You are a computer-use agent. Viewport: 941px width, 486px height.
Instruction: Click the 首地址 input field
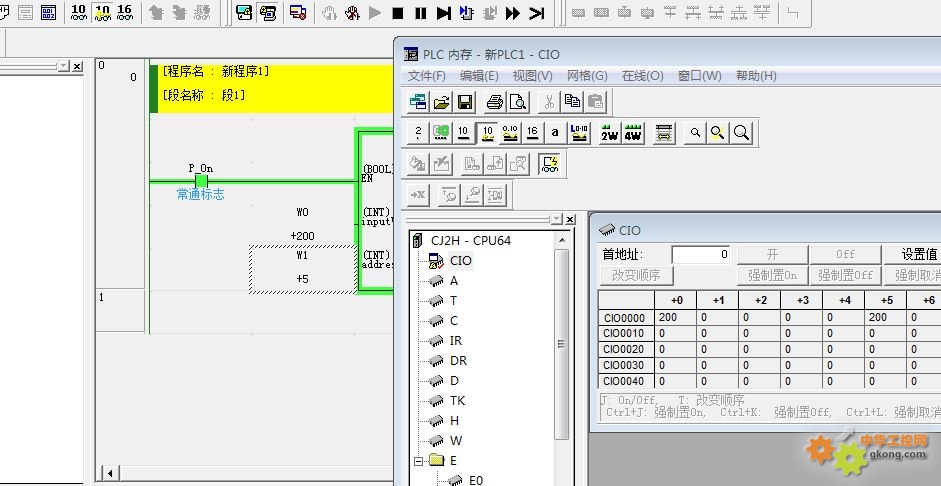[701, 254]
